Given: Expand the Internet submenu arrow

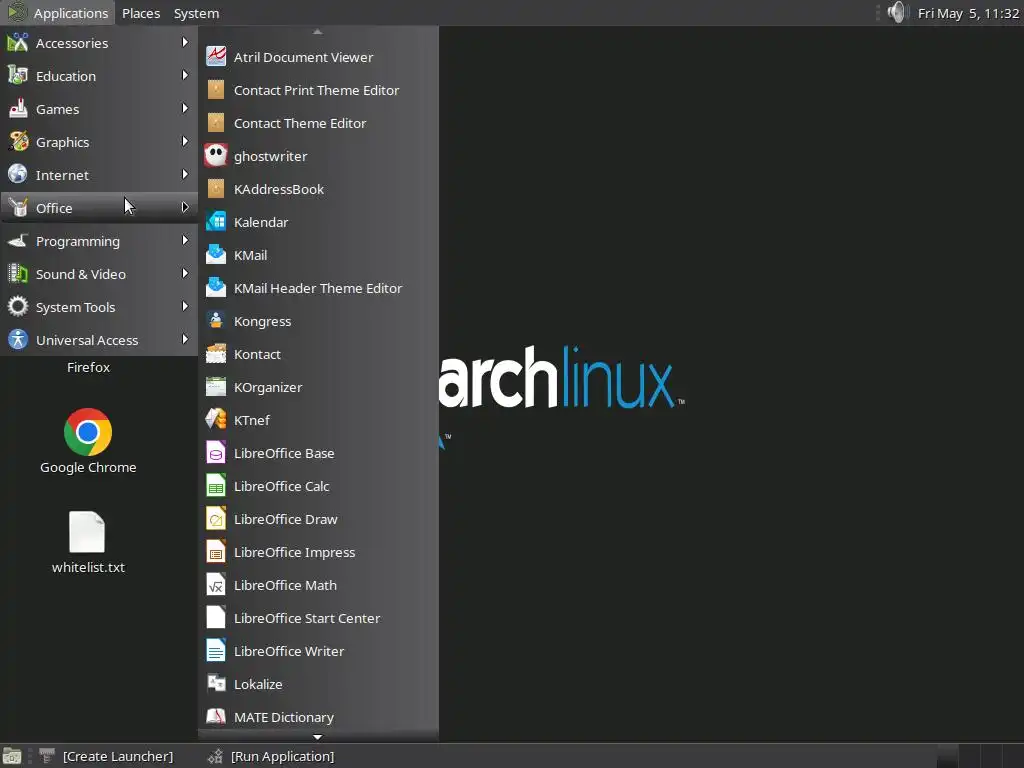Looking at the screenshot, I should pos(185,174).
